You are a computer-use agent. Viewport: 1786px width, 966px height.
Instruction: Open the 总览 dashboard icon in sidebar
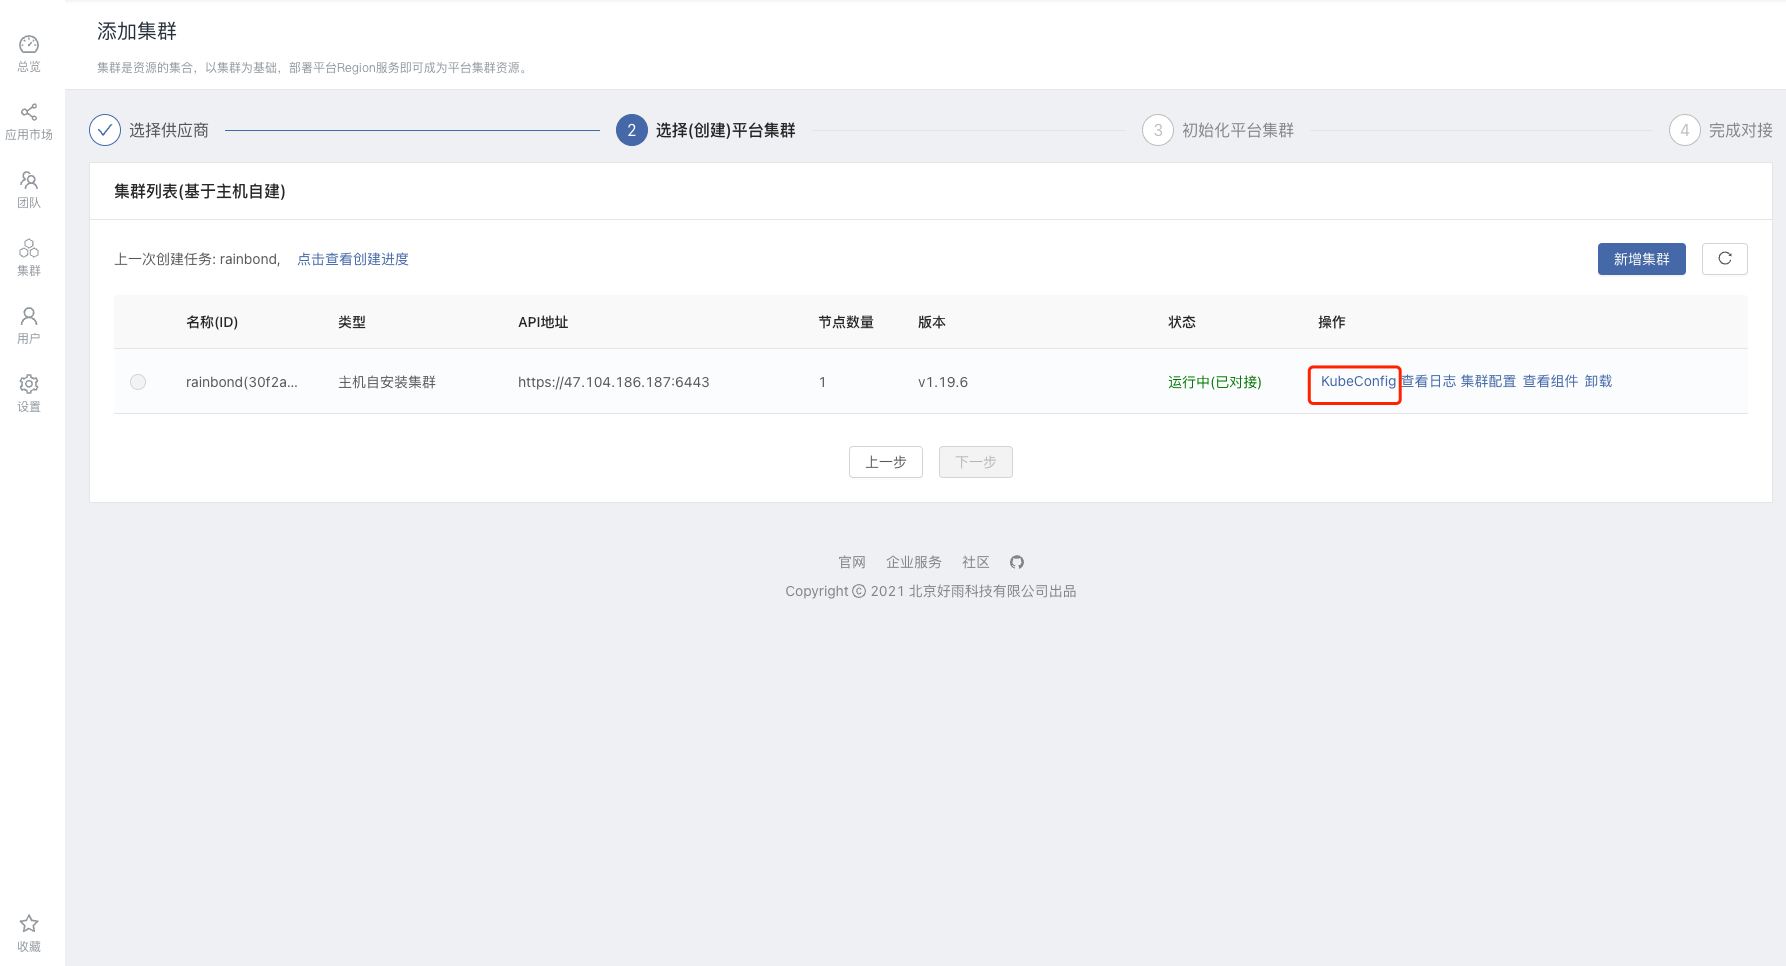pyautogui.click(x=29, y=44)
